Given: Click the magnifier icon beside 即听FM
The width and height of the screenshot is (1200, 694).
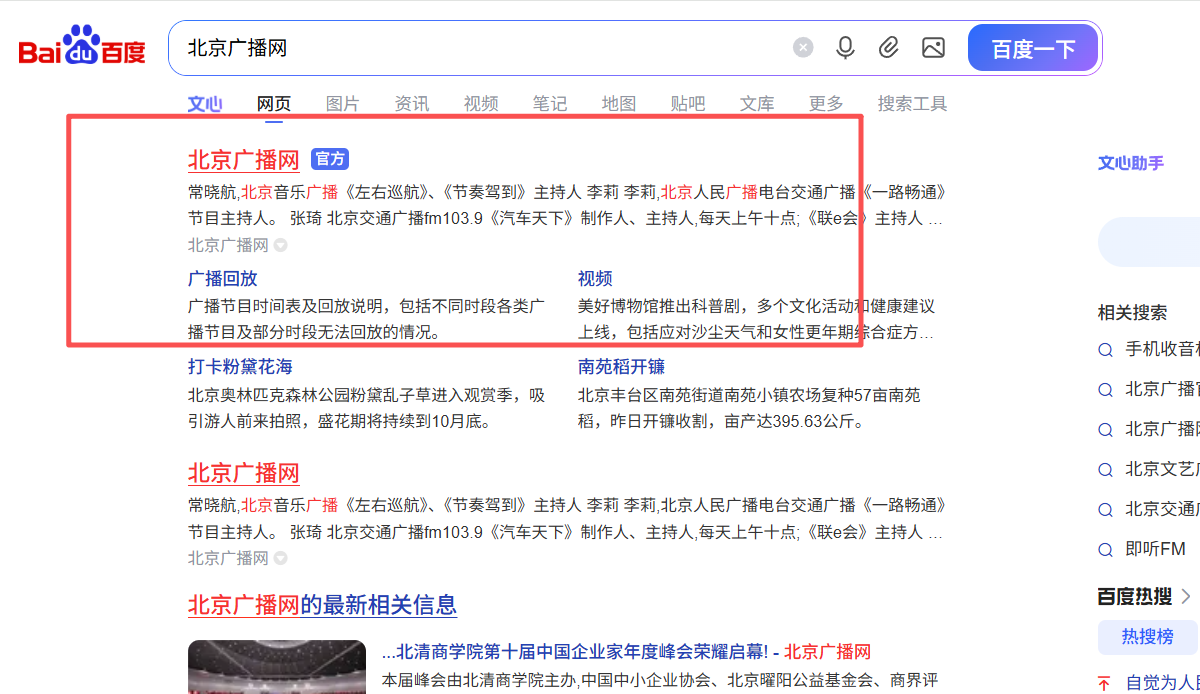Looking at the screenshot, I should 1105,549.
